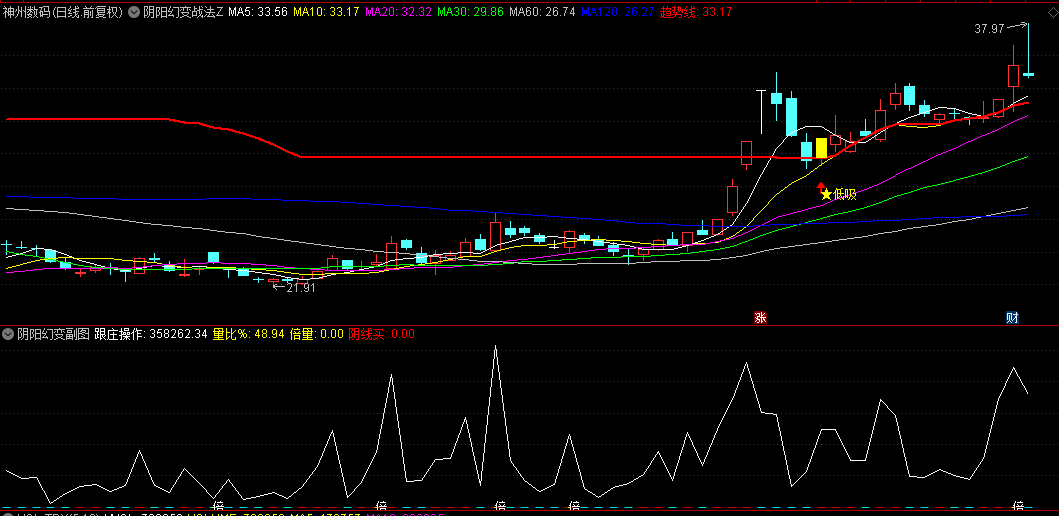Click the blue 财 marker icon
The image size is (1059, 516).
tap(1012, 318)
